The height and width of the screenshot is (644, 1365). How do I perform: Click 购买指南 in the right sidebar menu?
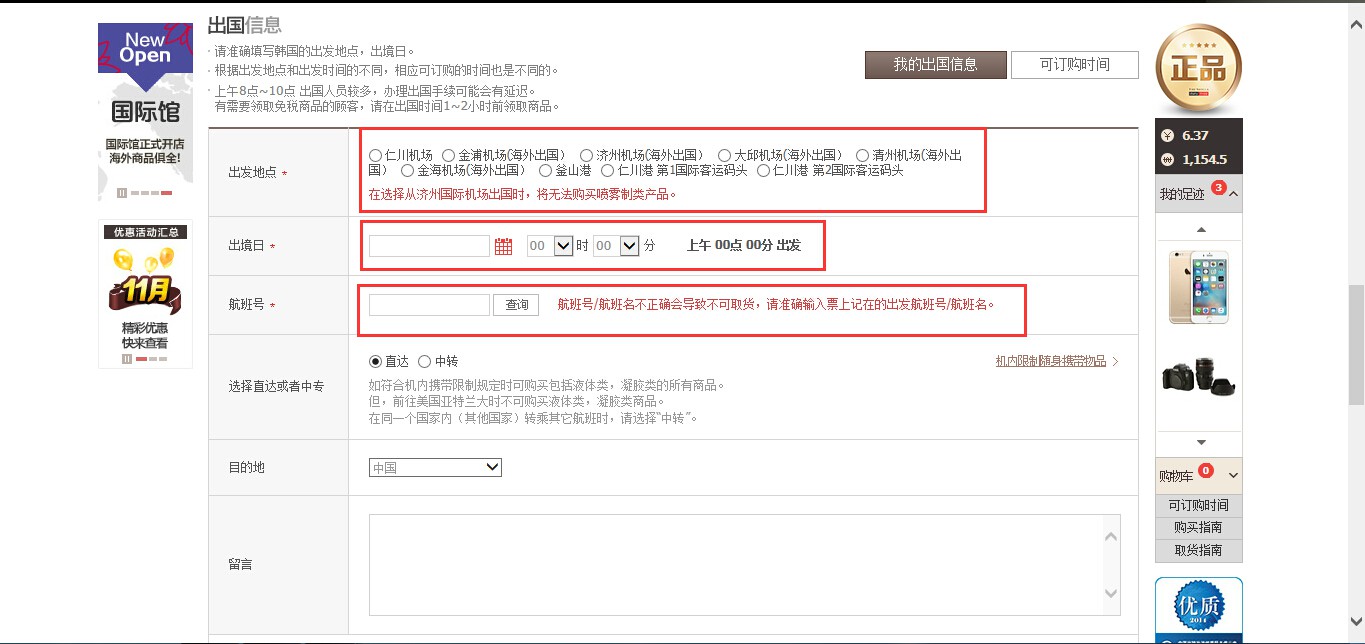coord(1197,527)
